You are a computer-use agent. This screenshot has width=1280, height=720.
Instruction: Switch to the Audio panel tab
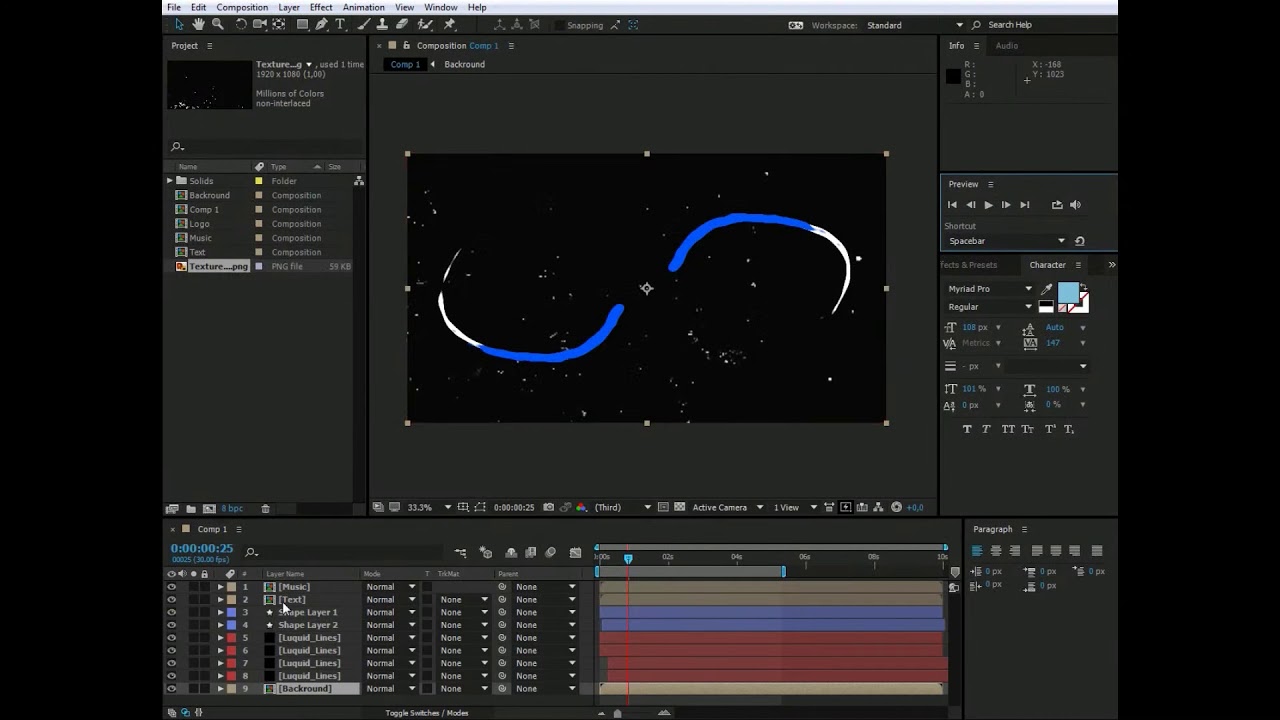(x=1007, y=46)
